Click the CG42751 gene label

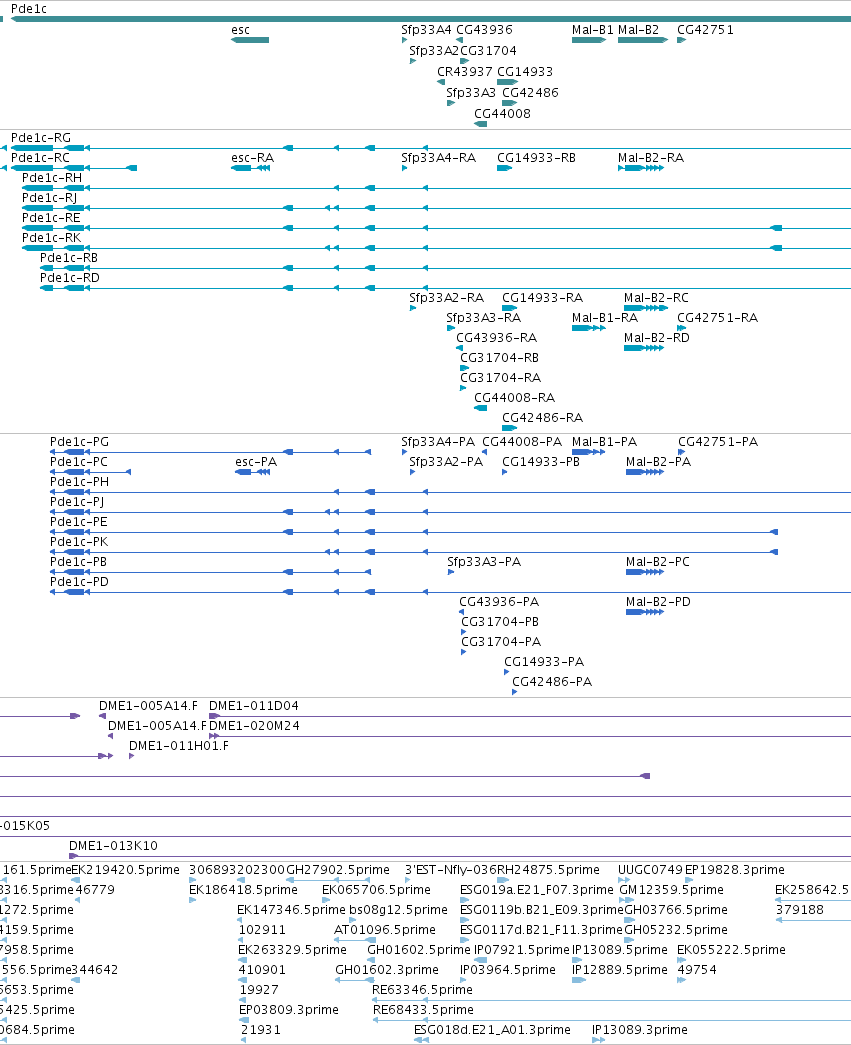705,30
